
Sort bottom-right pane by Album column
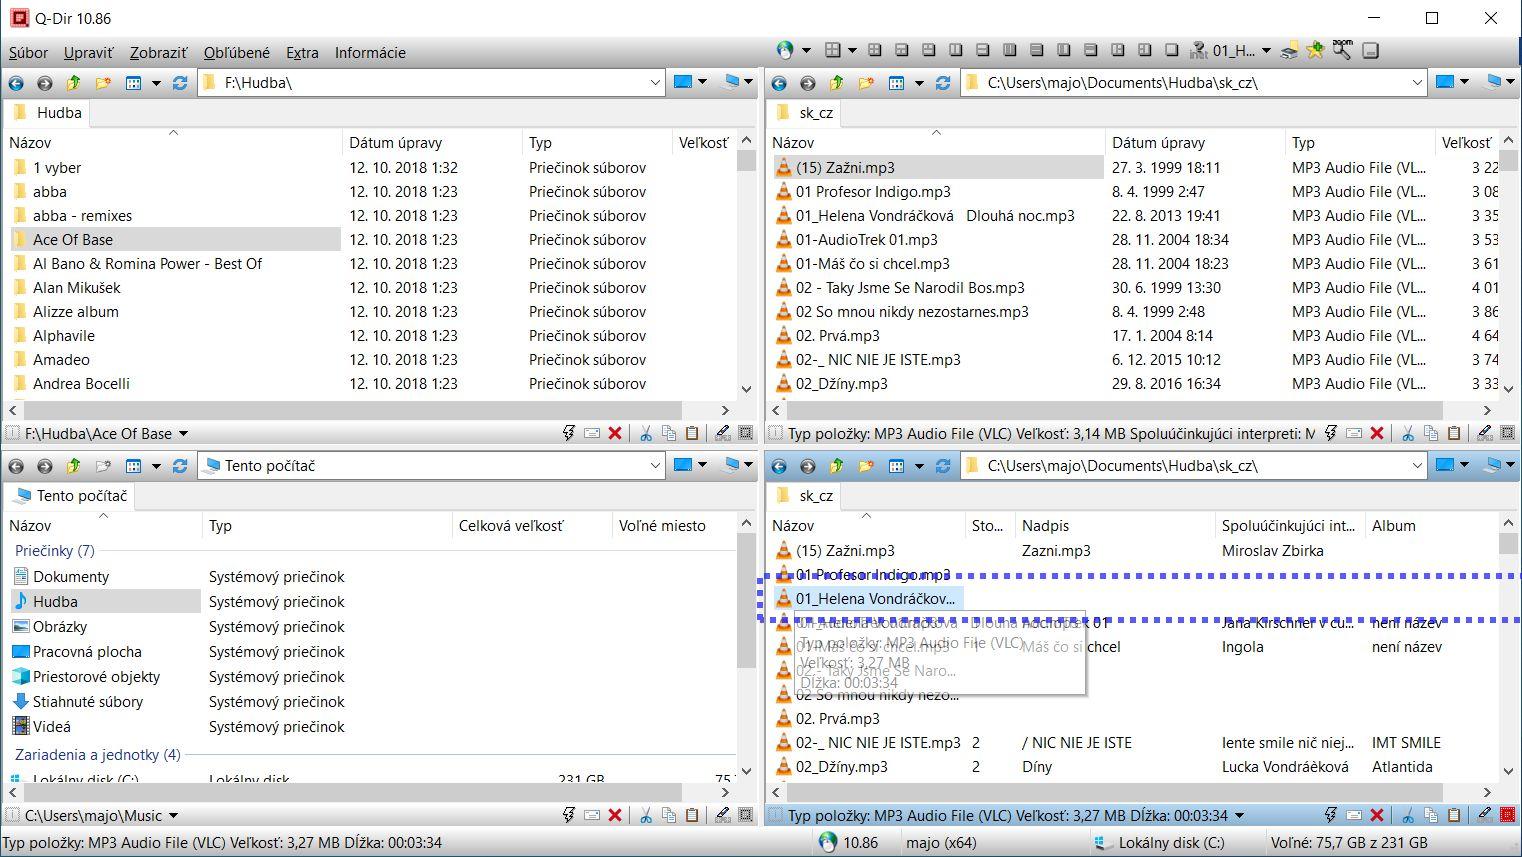tap(1430, 526)
